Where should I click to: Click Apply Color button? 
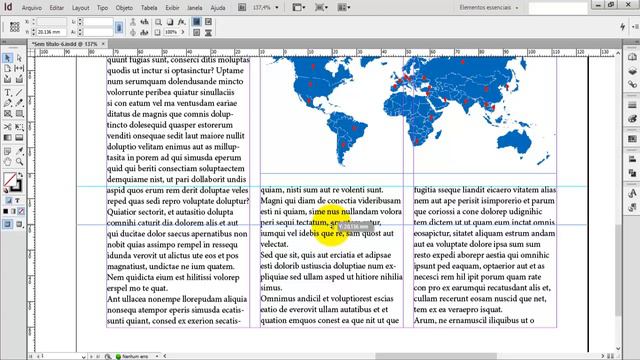click(x=6, y=211)
